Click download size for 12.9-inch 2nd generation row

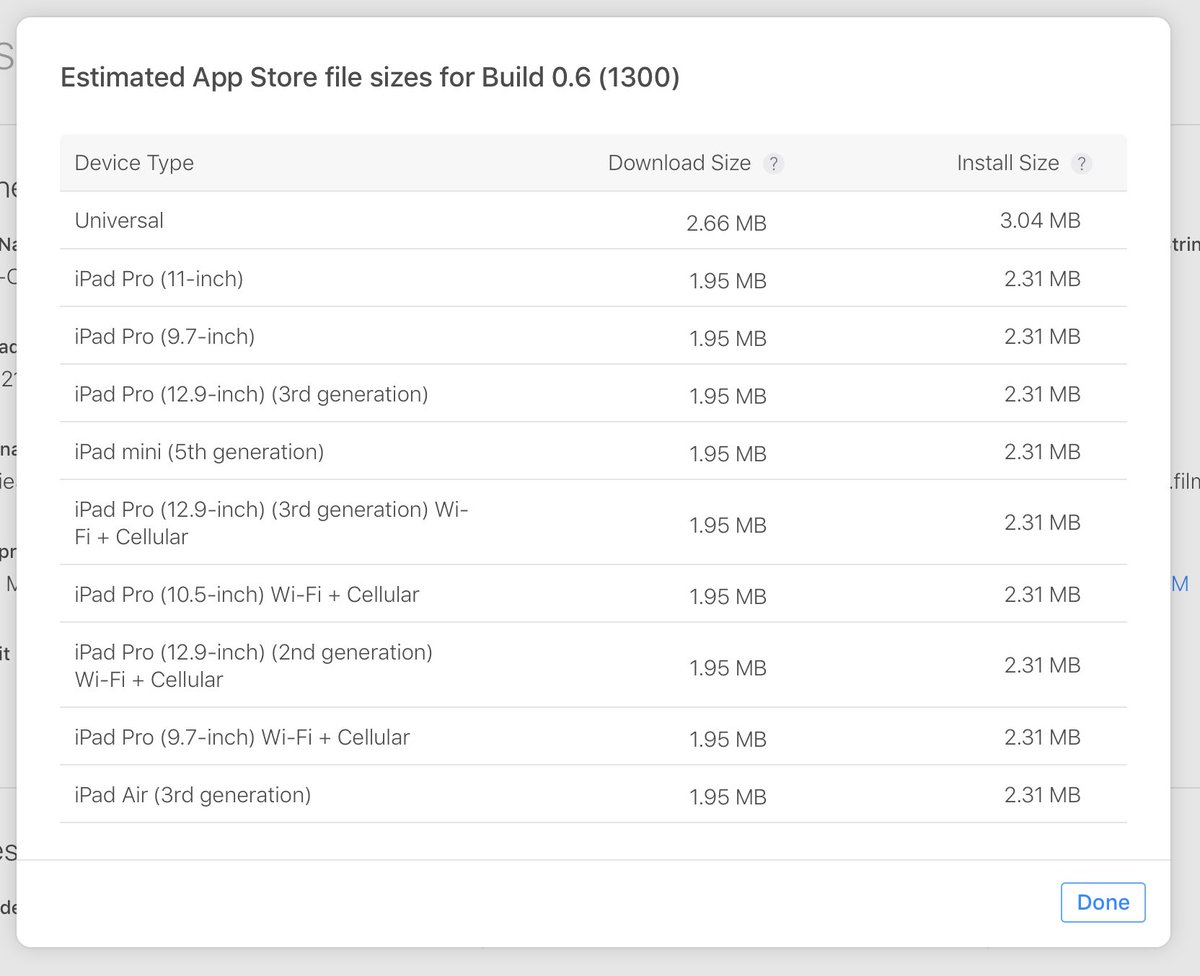coord(728,668)
